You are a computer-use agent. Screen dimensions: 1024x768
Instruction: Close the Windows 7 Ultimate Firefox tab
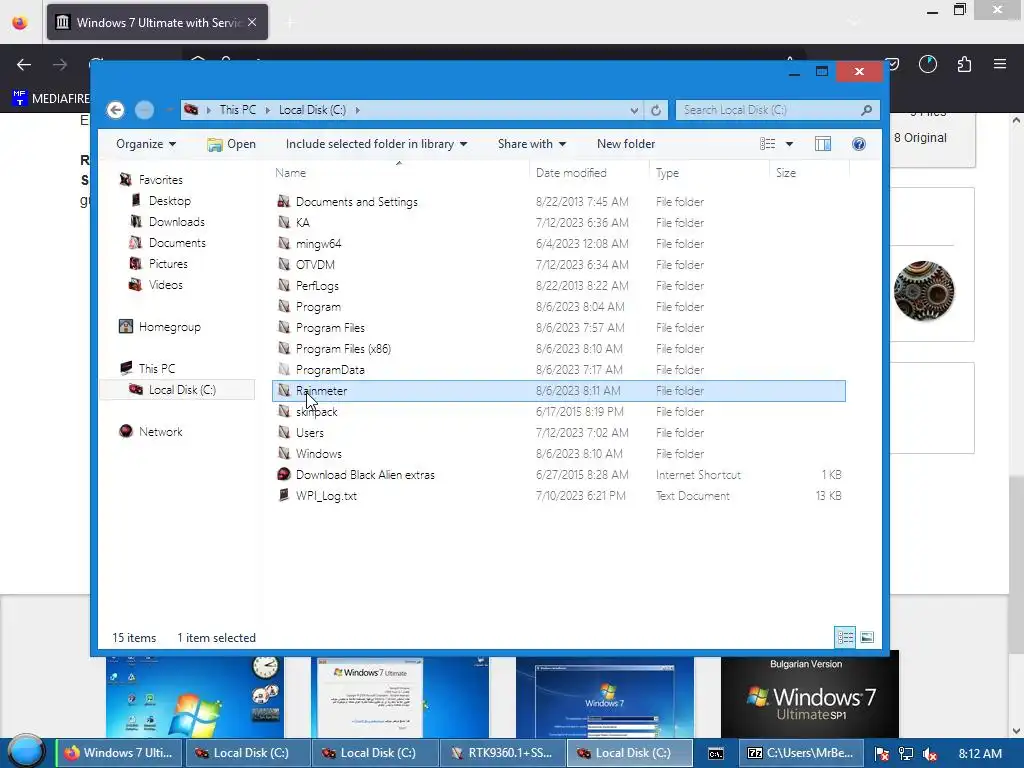click(252, 22)
